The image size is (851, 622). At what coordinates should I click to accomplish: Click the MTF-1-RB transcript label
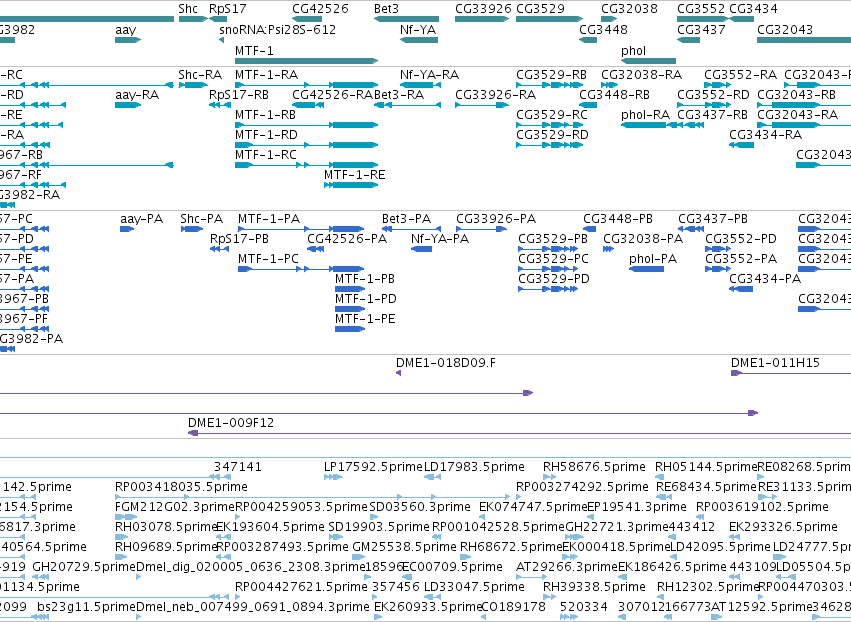(265, 115)
